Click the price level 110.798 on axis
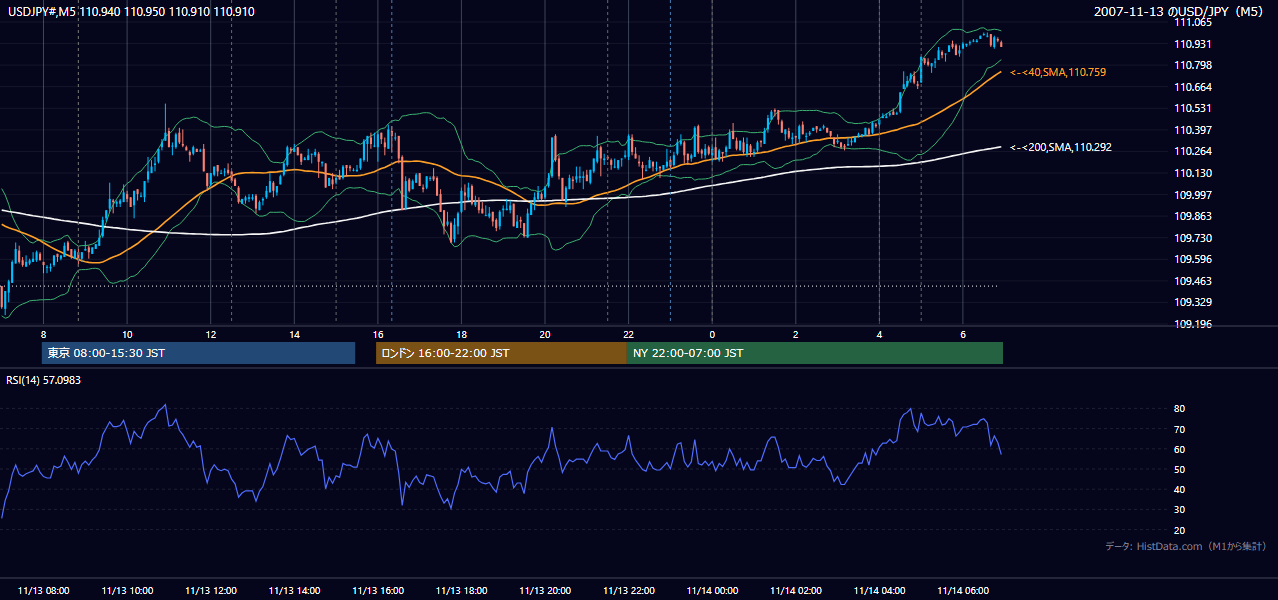 1193,65
